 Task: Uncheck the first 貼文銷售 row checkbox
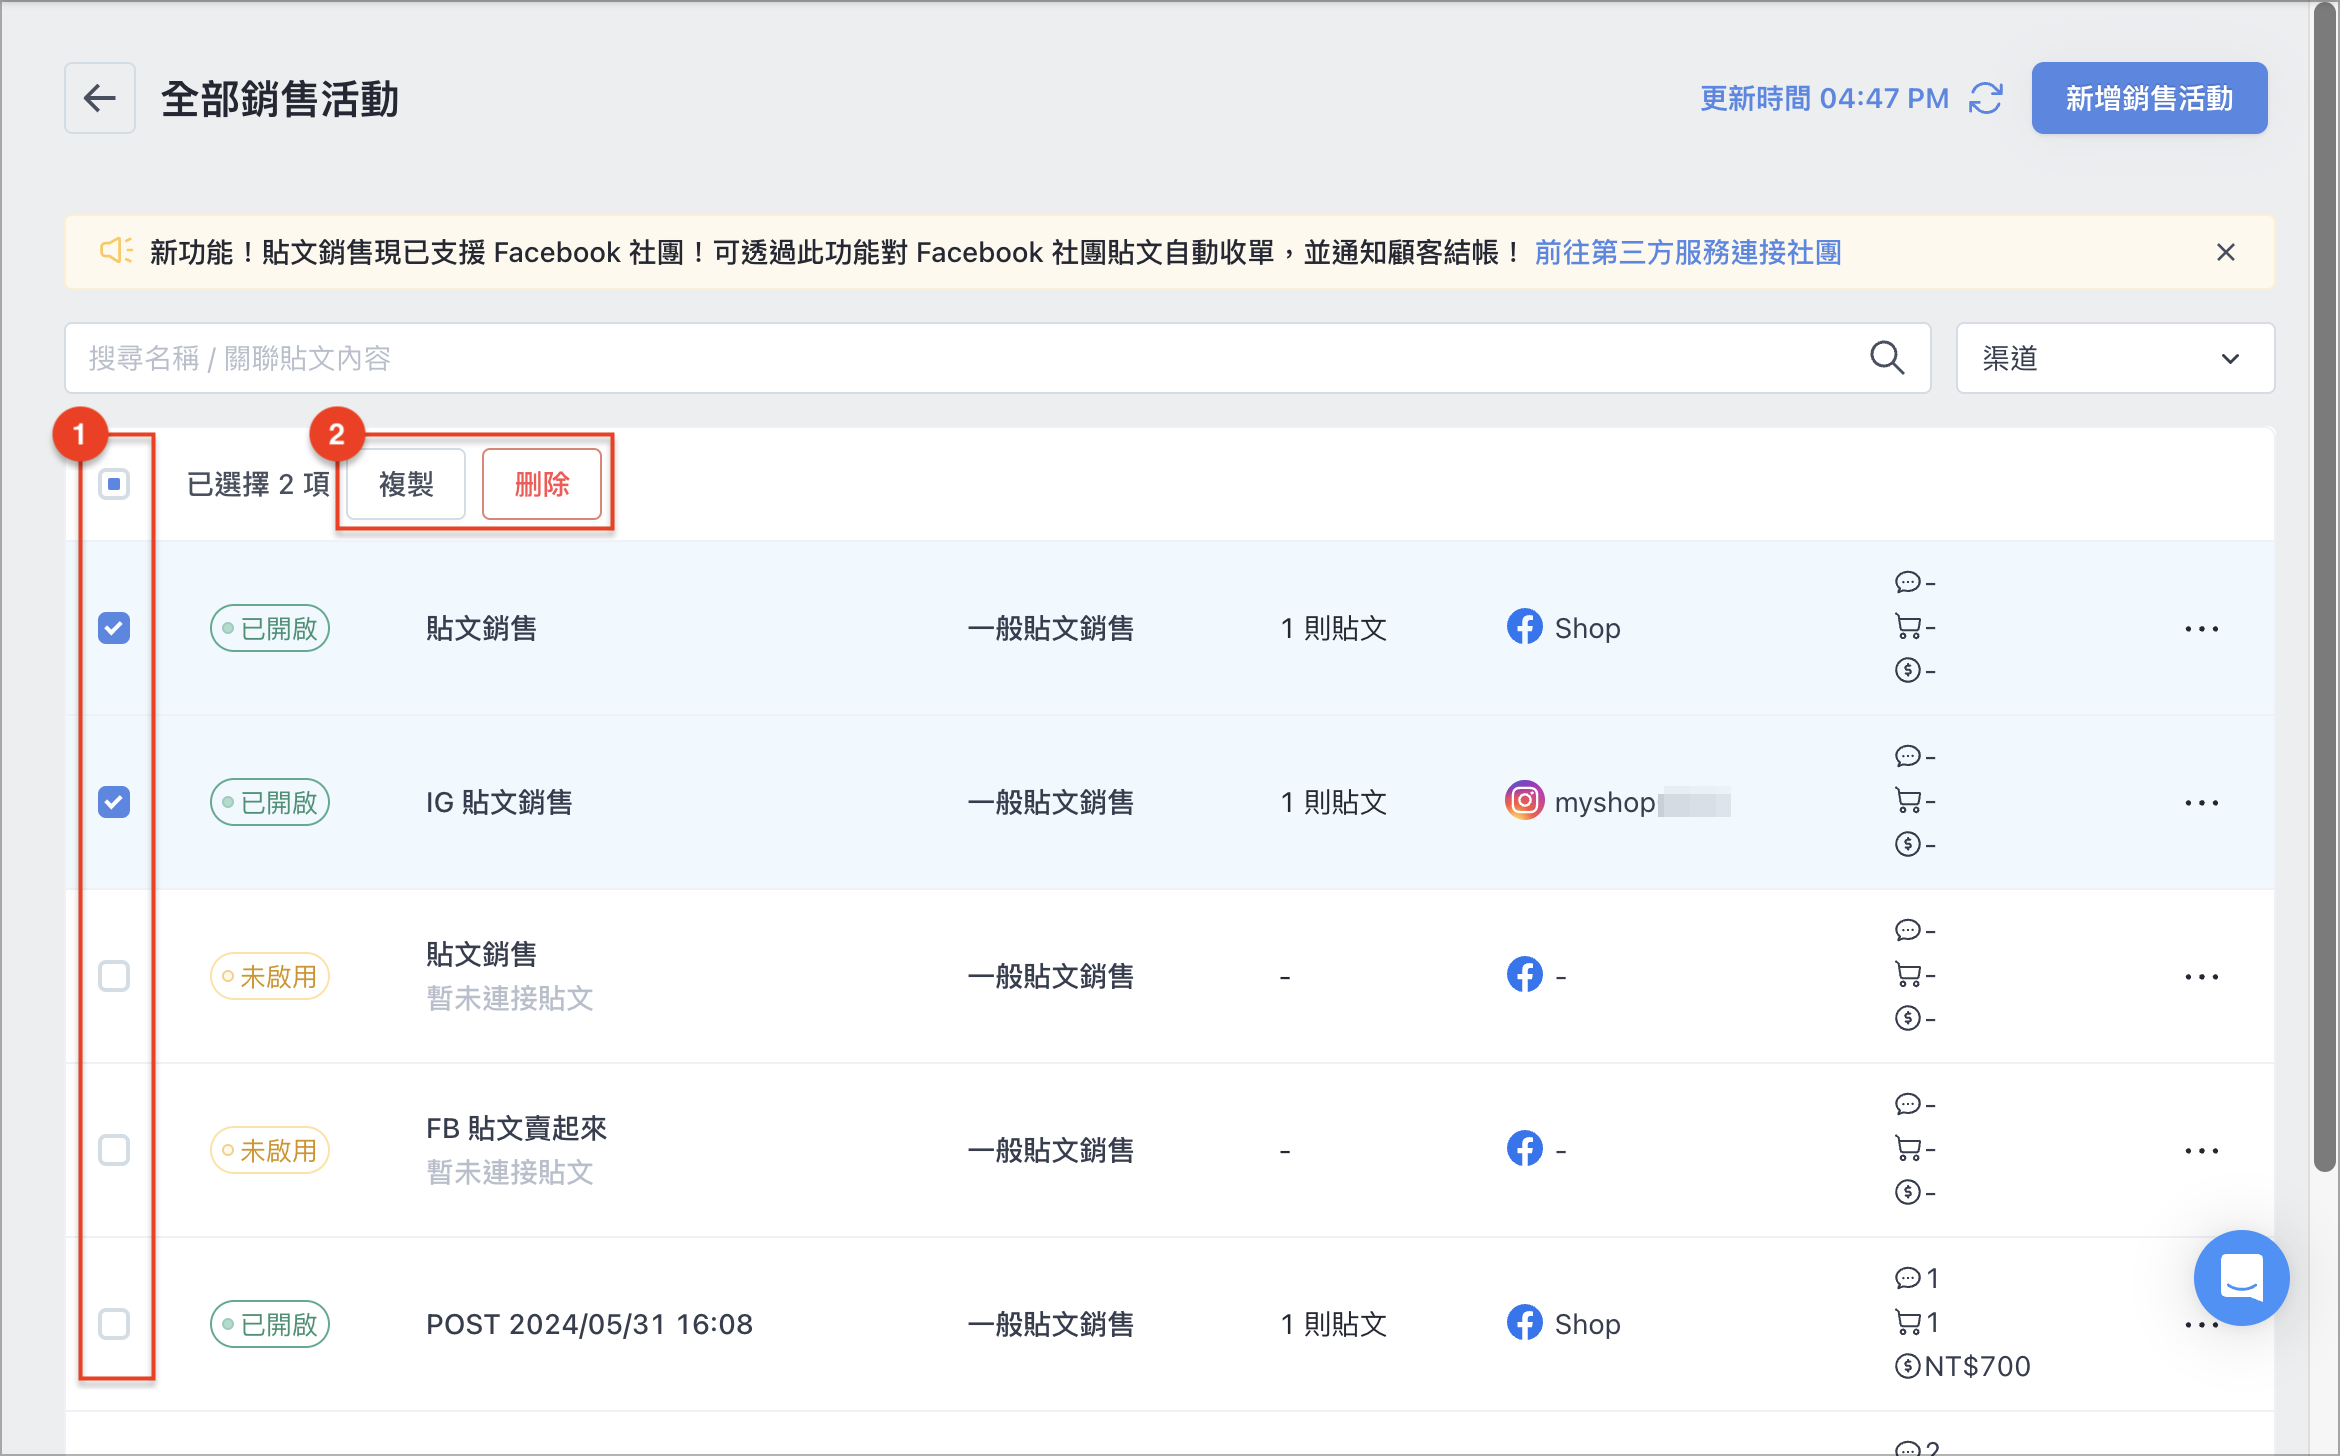(114, 628)
